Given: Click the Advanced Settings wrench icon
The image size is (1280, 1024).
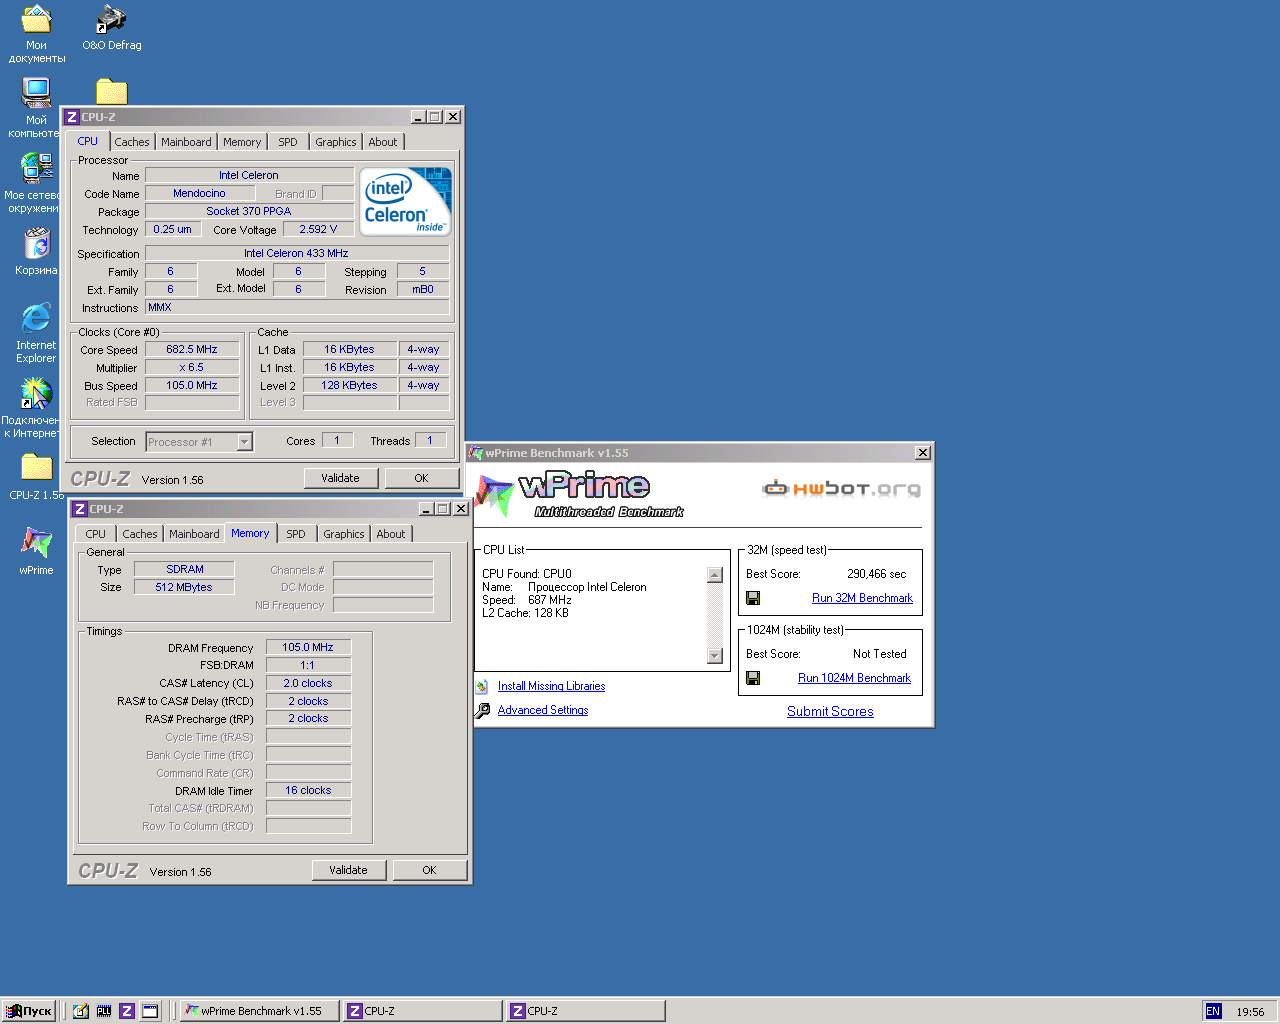Looking at the screenshot, I should point(482,710).
